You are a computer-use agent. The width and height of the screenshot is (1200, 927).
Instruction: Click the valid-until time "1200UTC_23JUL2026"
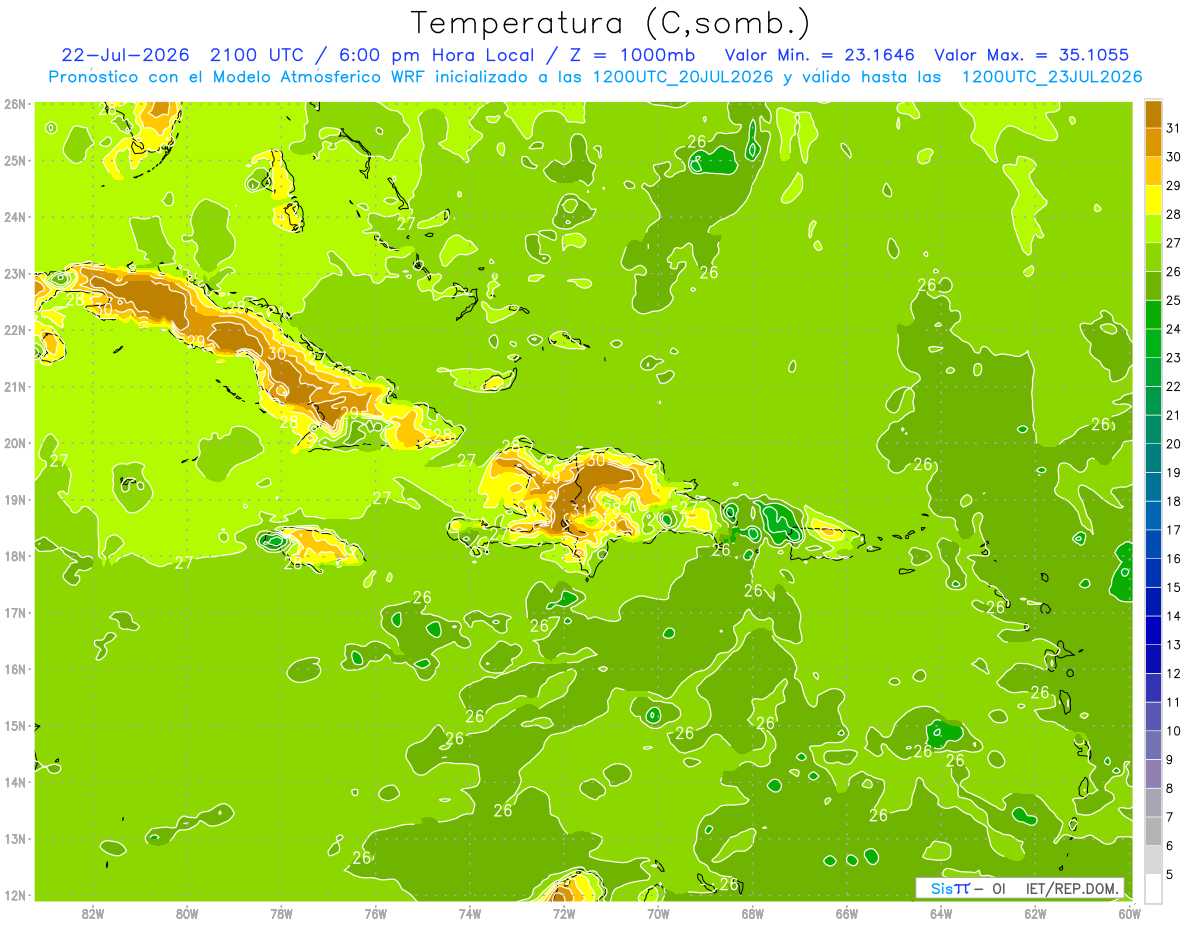point(1052,76)
